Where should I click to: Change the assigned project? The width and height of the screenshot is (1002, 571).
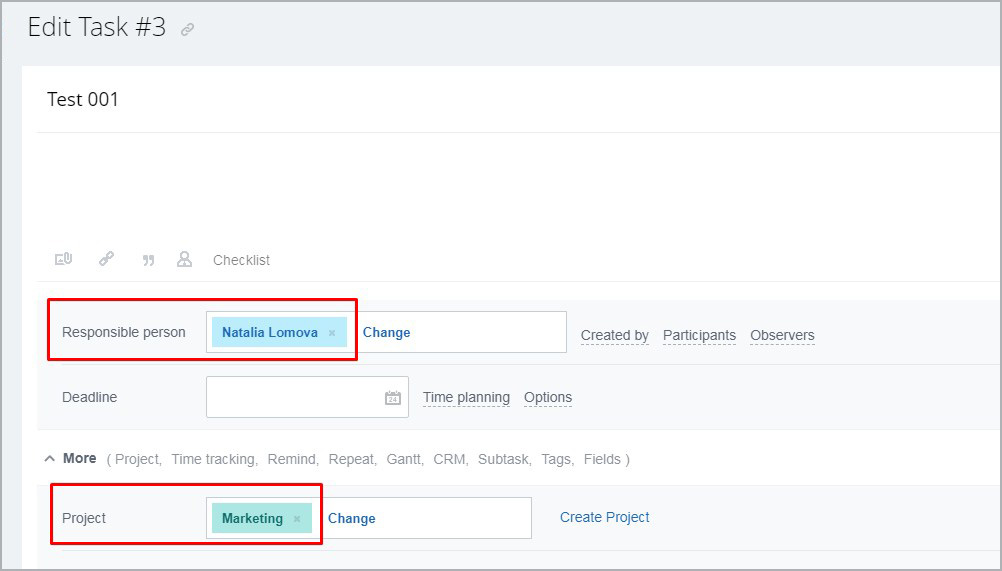coord(351,519)
